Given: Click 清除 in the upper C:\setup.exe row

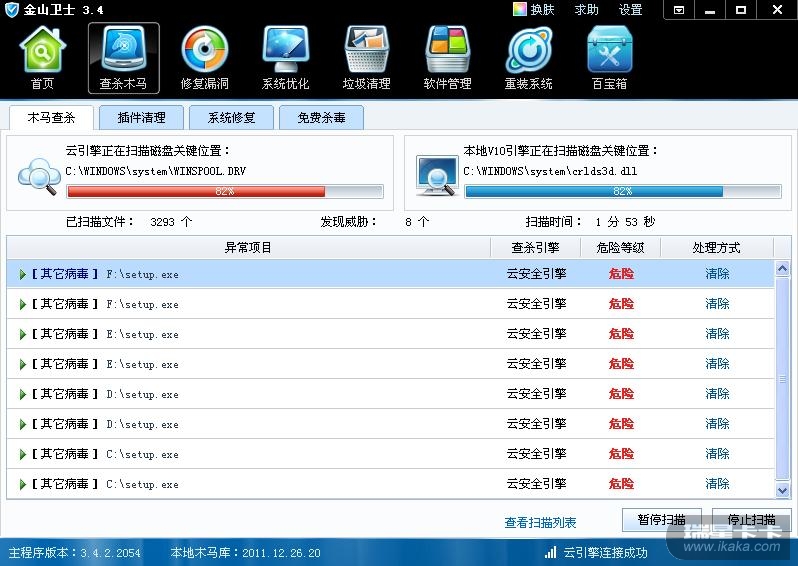Looking at the screenshot, I should coord(717,454).
